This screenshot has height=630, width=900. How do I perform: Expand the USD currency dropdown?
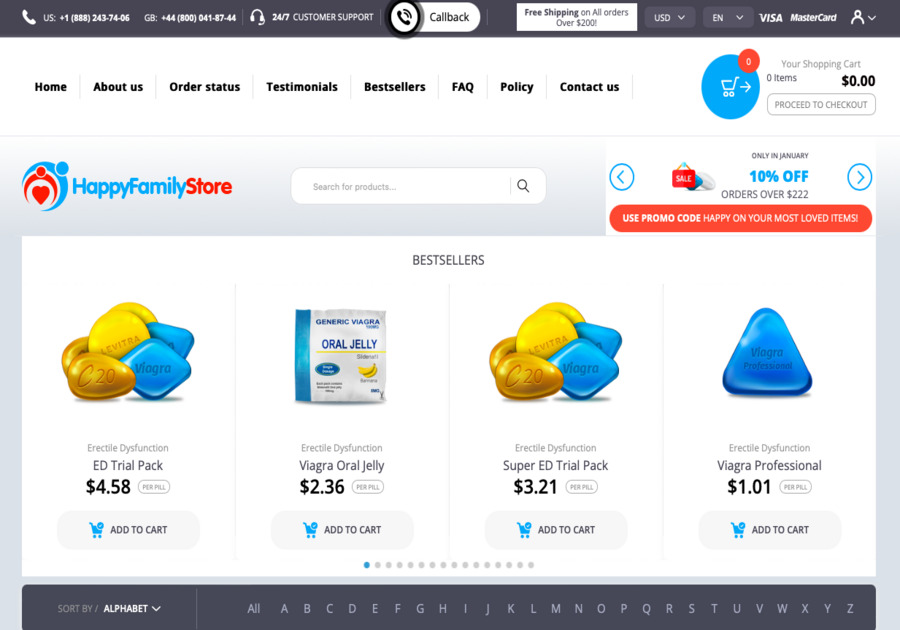pos(670,18)
